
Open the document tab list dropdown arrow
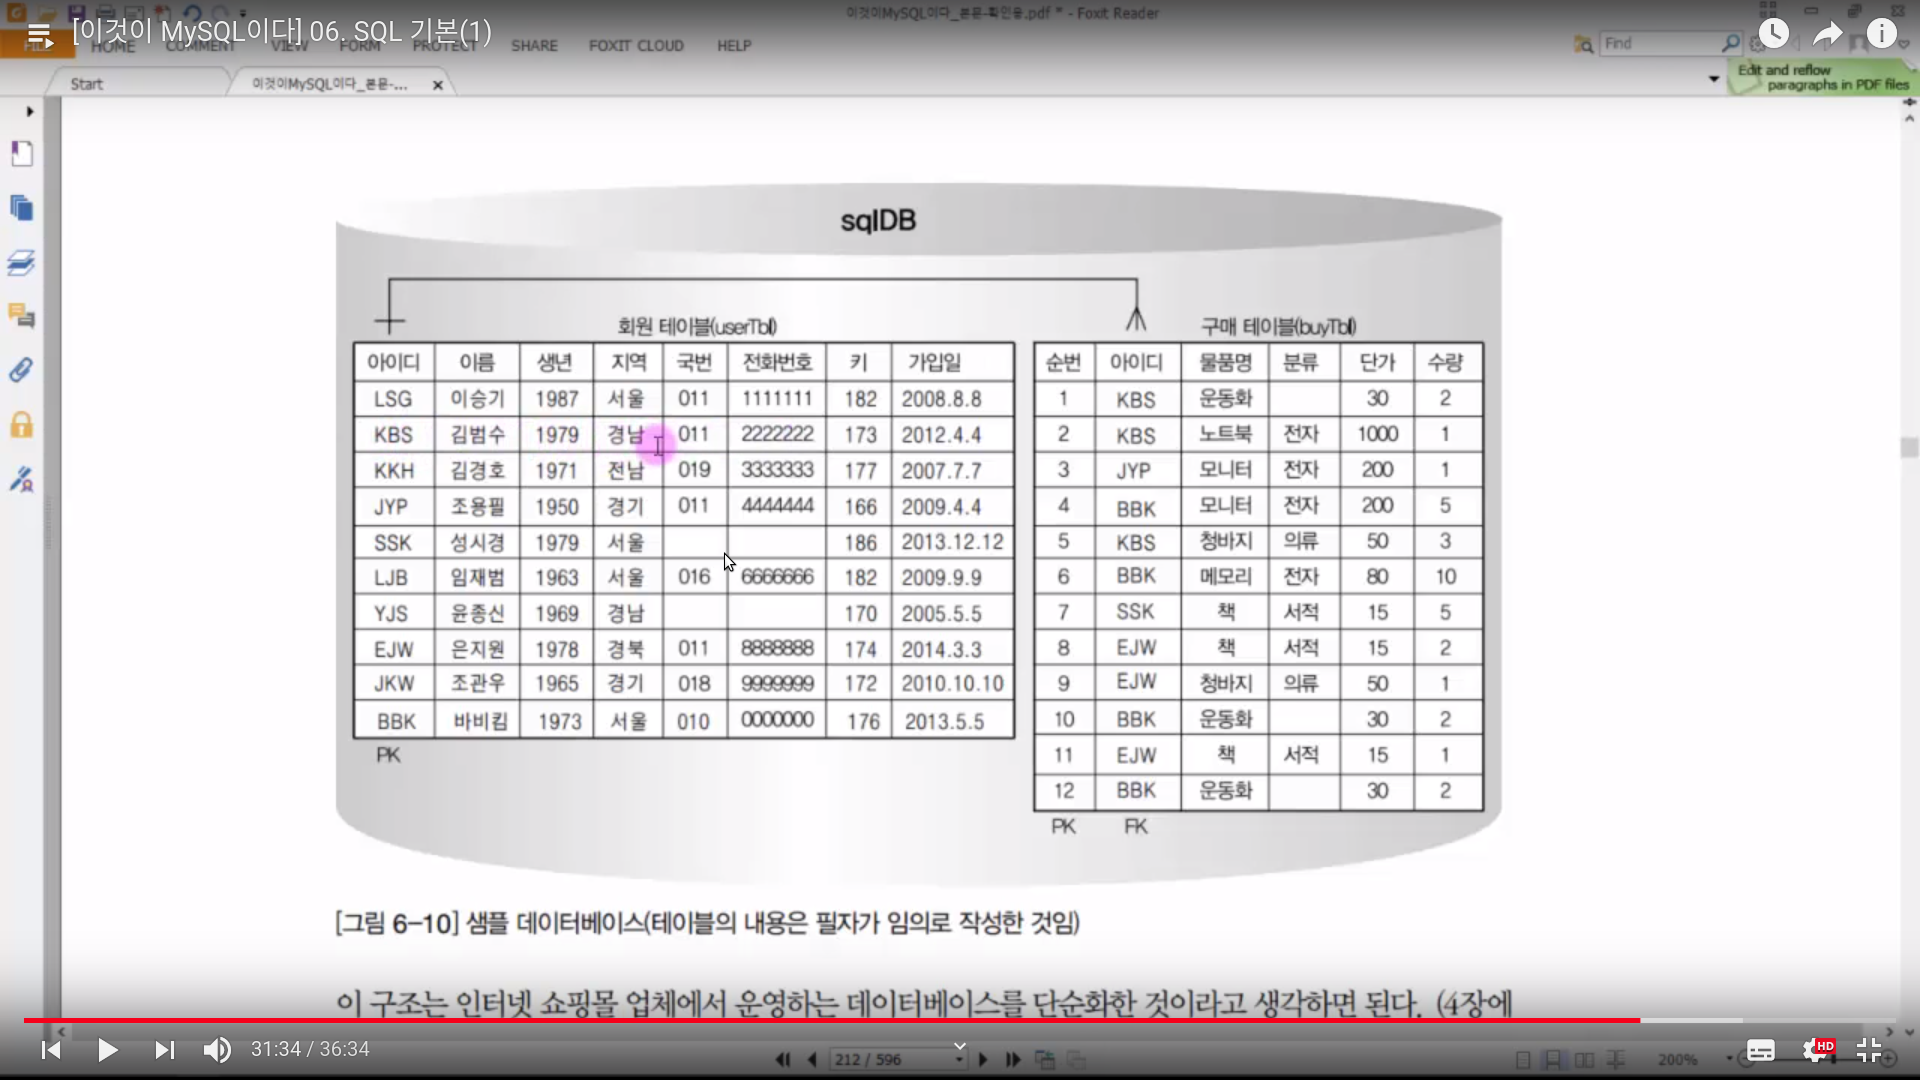point(1714,78)
